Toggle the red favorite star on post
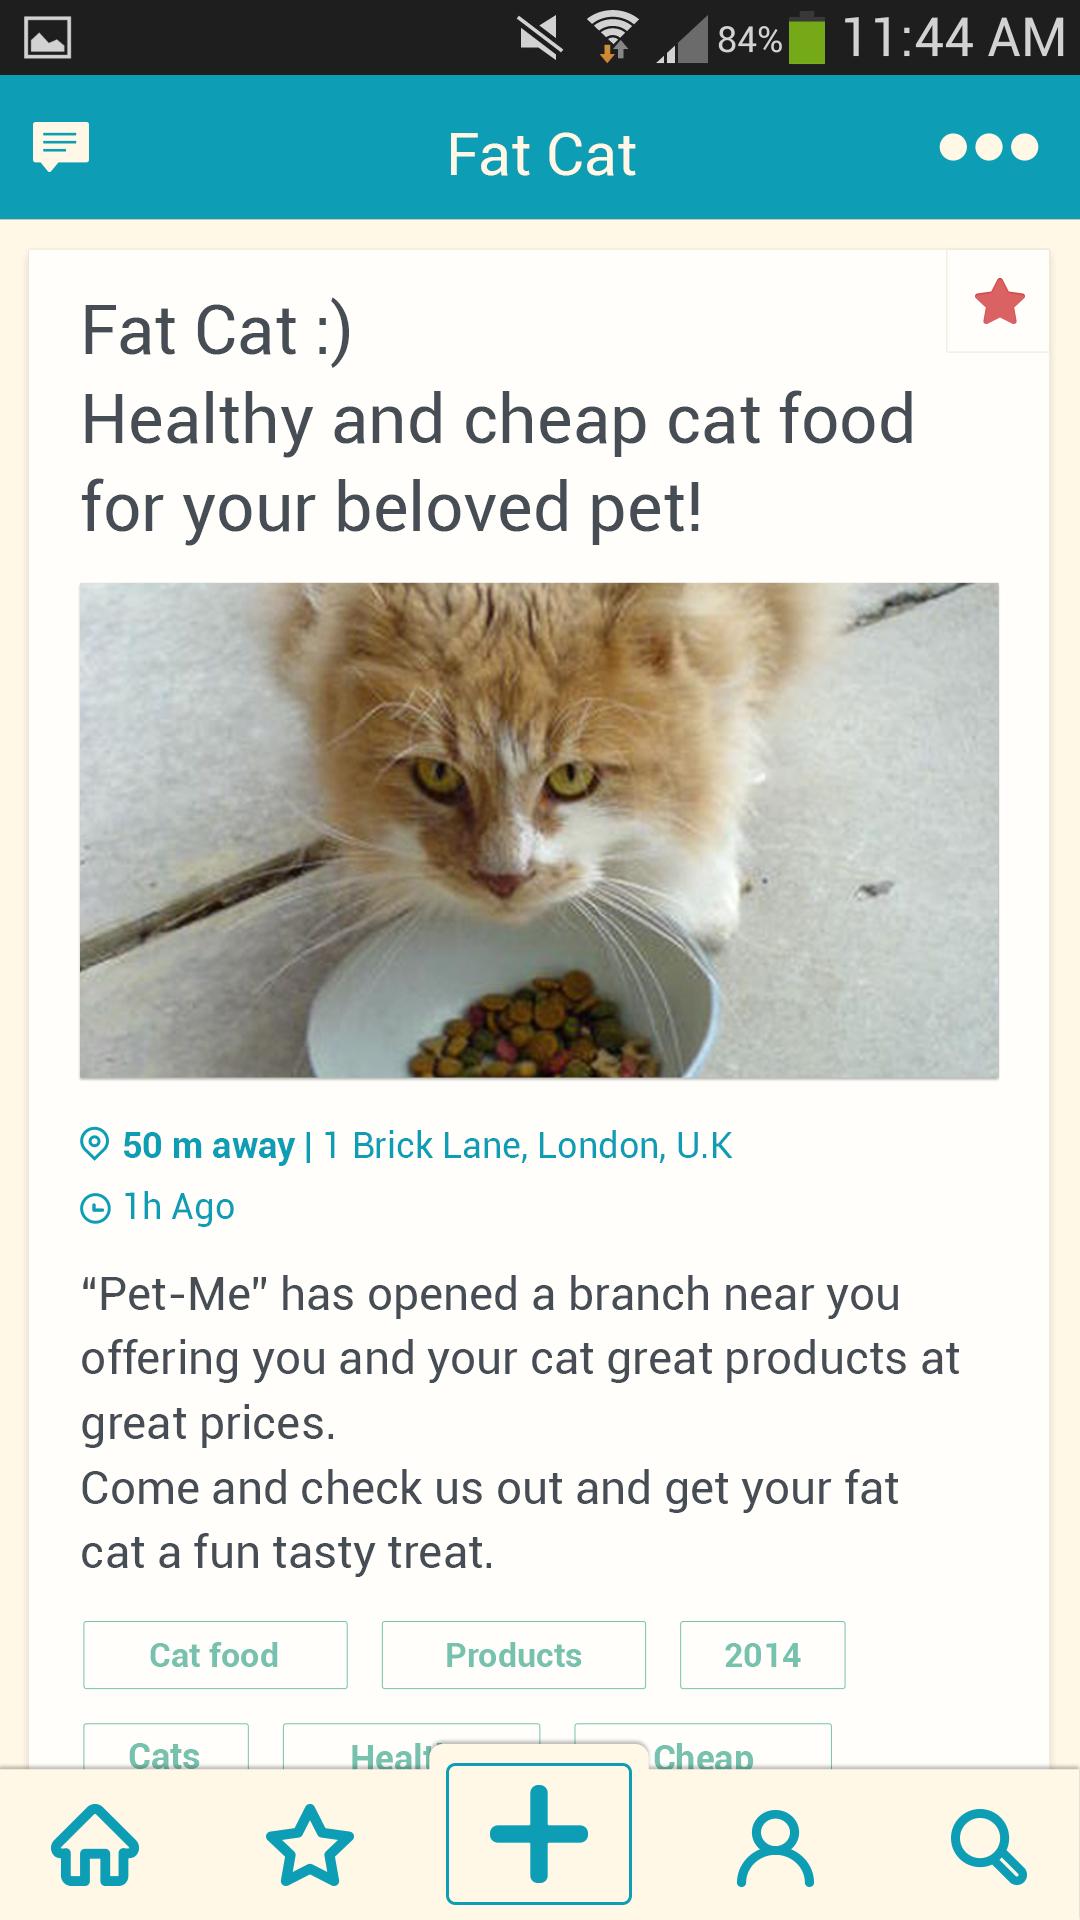The width and height of the screenshot is (1080, 1920). (x=999, y=302)
